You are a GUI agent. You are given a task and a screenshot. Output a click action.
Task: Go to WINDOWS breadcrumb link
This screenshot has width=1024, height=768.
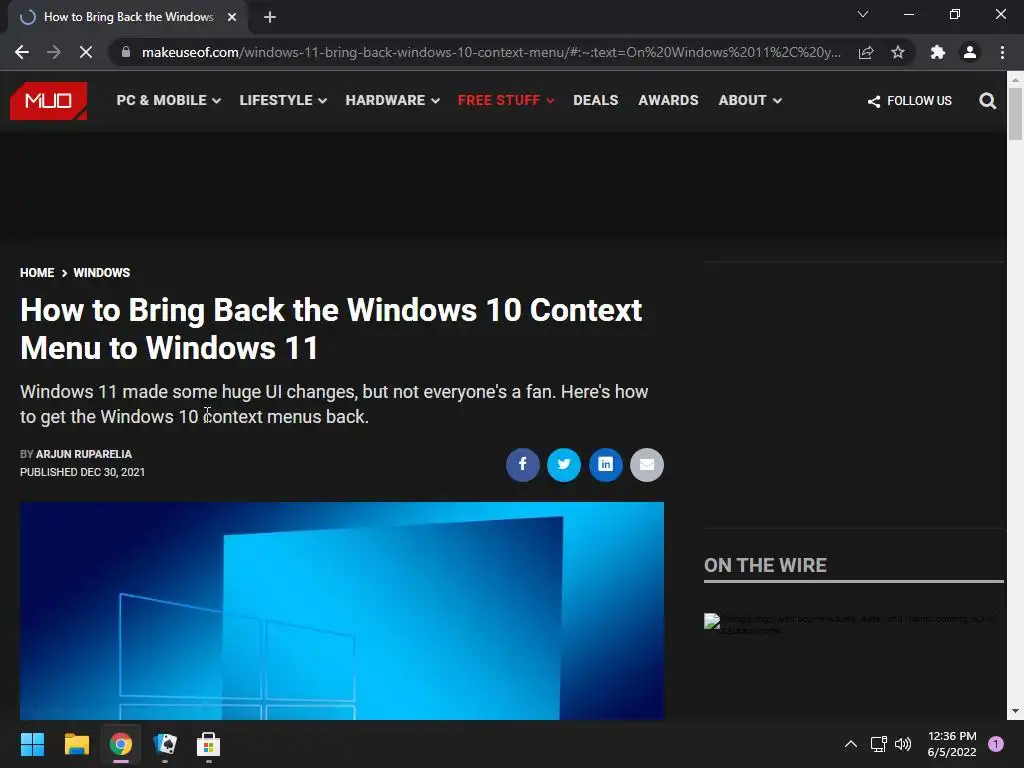tap(101, 272)
